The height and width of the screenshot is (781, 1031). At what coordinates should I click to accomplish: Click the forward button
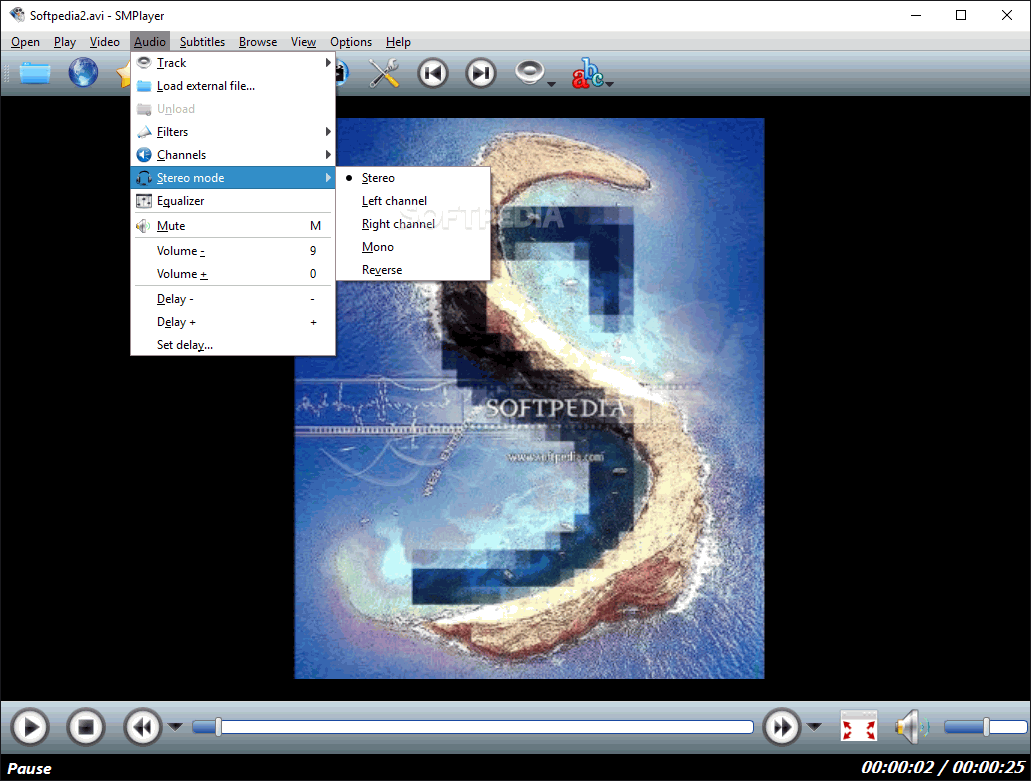(782, 727)
